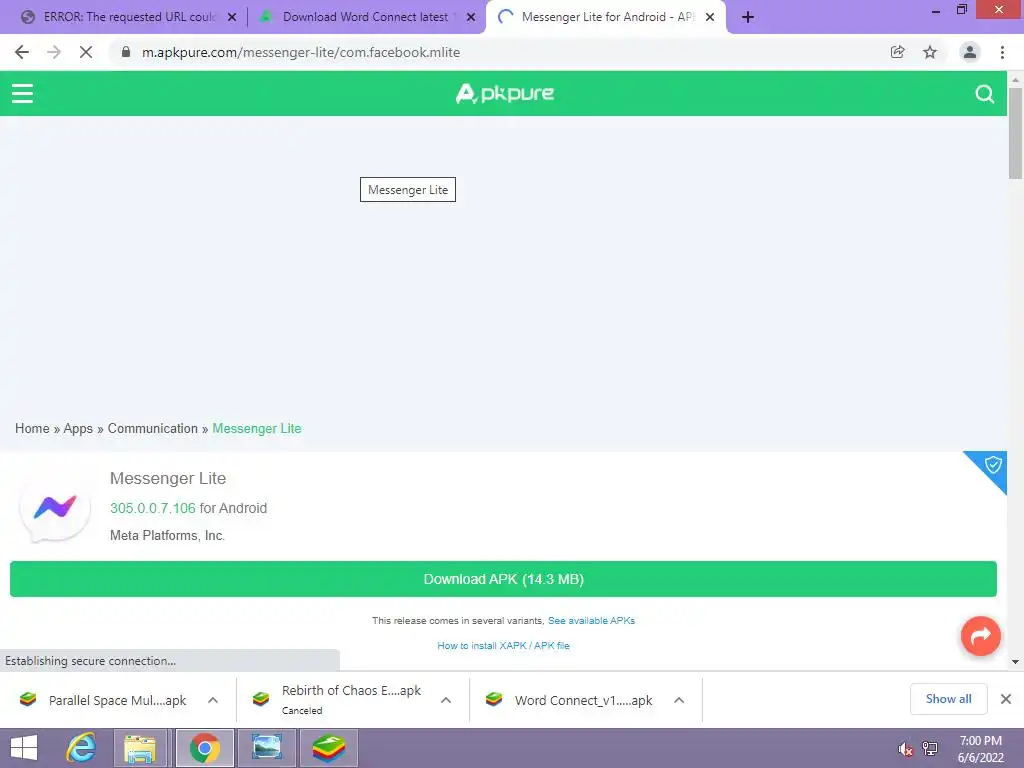Click the Download APK (14.3 MB) button
Viewport: 1024px width, 768px height.
point(504,579)
